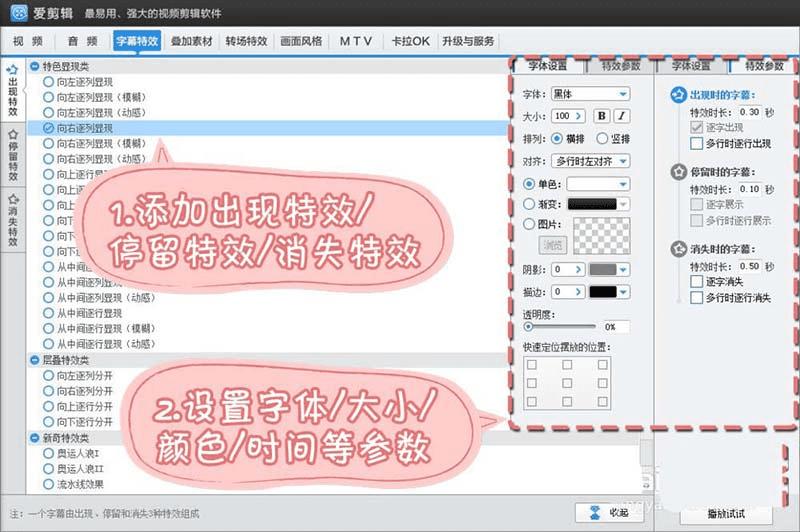Click the 爱剪辑 app logo icon
This screenshot has height=532, width=800.
pyautogui.click(x=19, y=13)
